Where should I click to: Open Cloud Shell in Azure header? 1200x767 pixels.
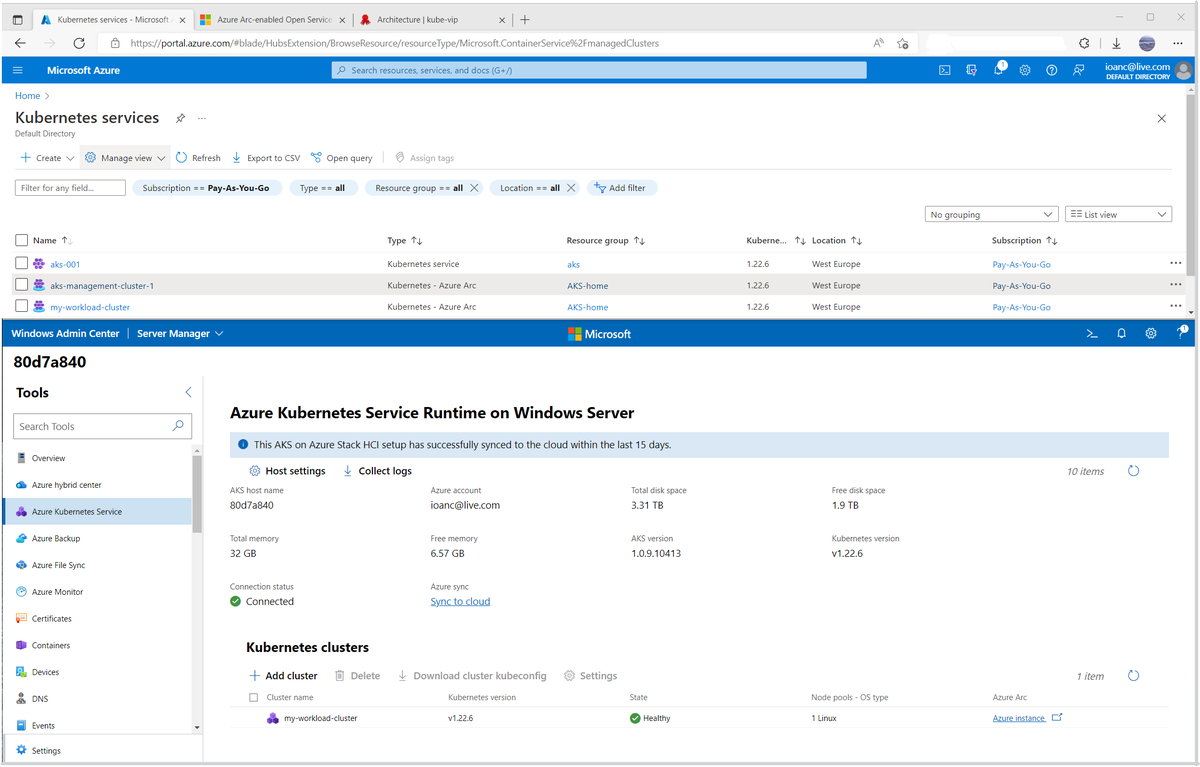945,70
